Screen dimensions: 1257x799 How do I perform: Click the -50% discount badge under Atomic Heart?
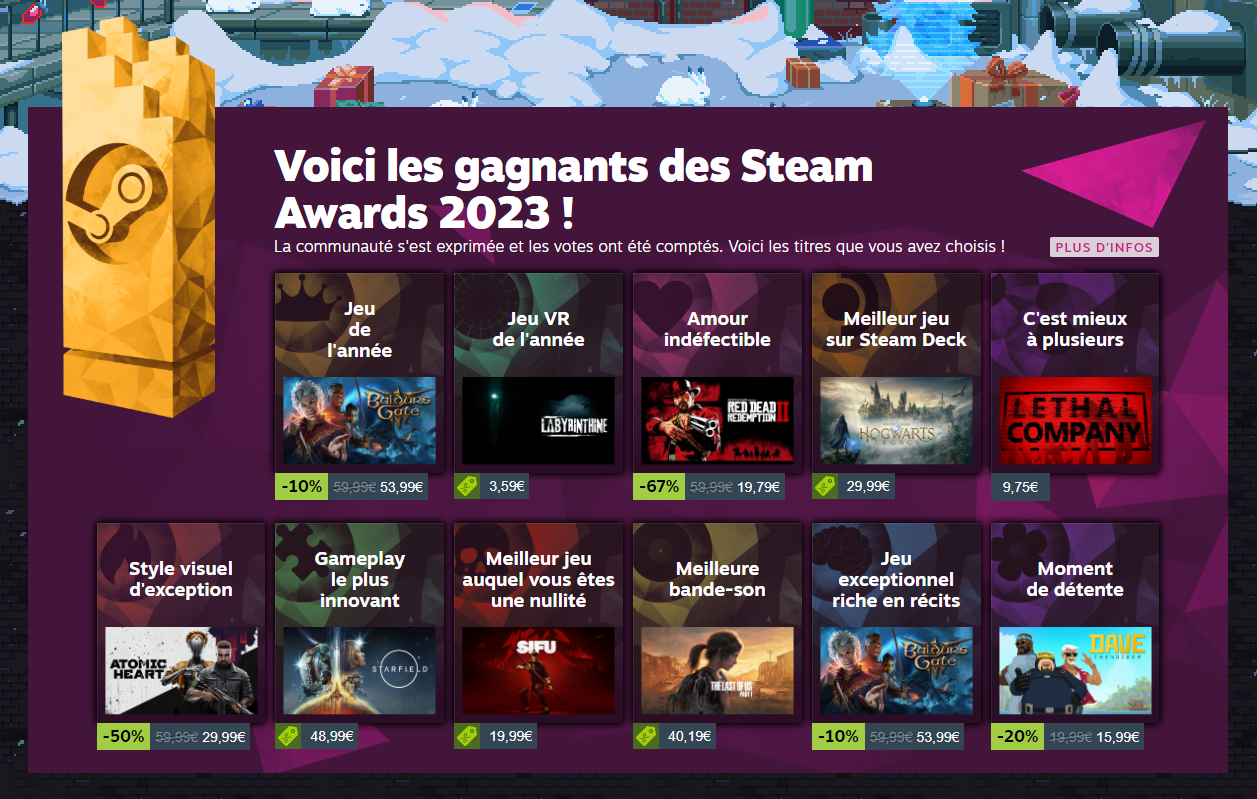(123, 737)
